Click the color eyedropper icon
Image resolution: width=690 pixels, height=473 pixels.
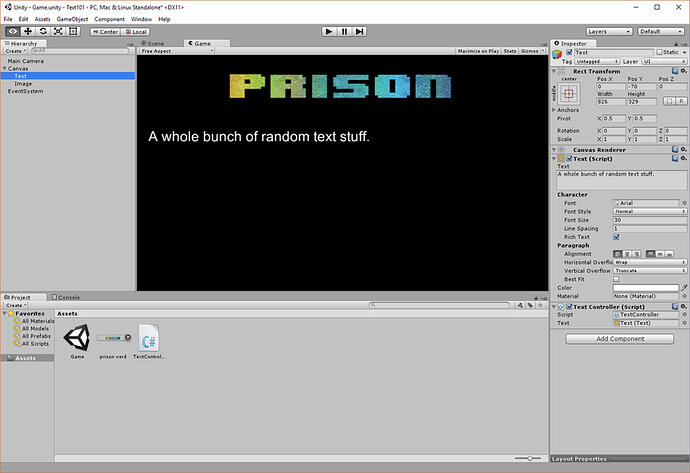pos(684,288)
